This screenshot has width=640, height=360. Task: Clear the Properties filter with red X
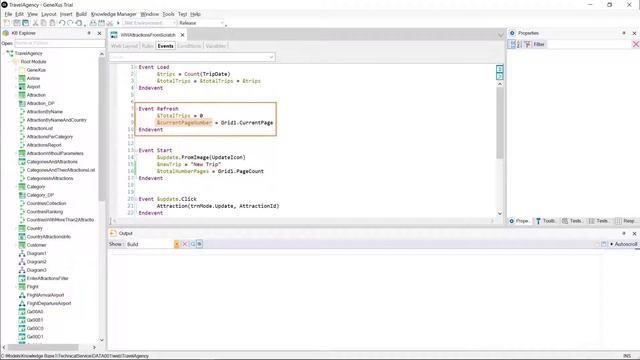tap(636, 44)
